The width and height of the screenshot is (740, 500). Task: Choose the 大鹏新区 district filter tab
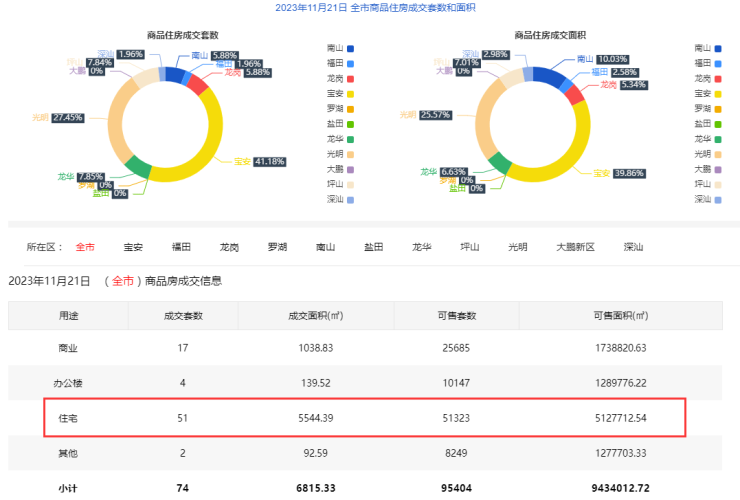coord(576,246)
